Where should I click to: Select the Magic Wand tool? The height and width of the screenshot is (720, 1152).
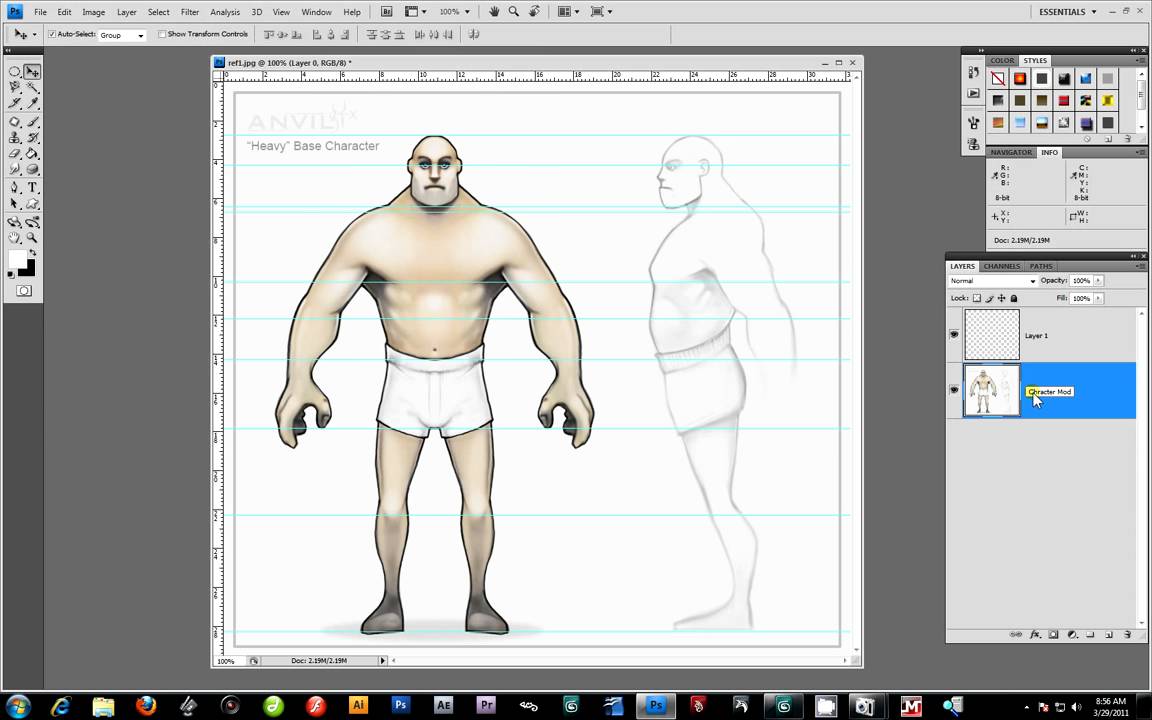click(x=32, y=87)
